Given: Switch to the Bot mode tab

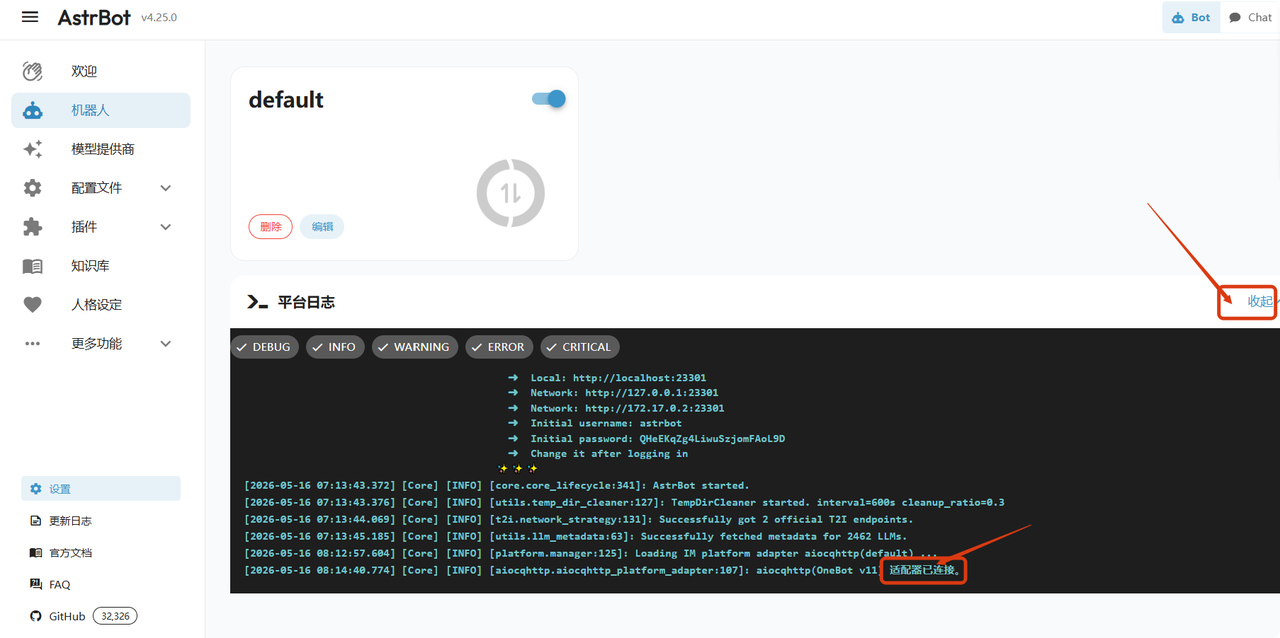Looking at the screenshot, I should pos(1191,17).
